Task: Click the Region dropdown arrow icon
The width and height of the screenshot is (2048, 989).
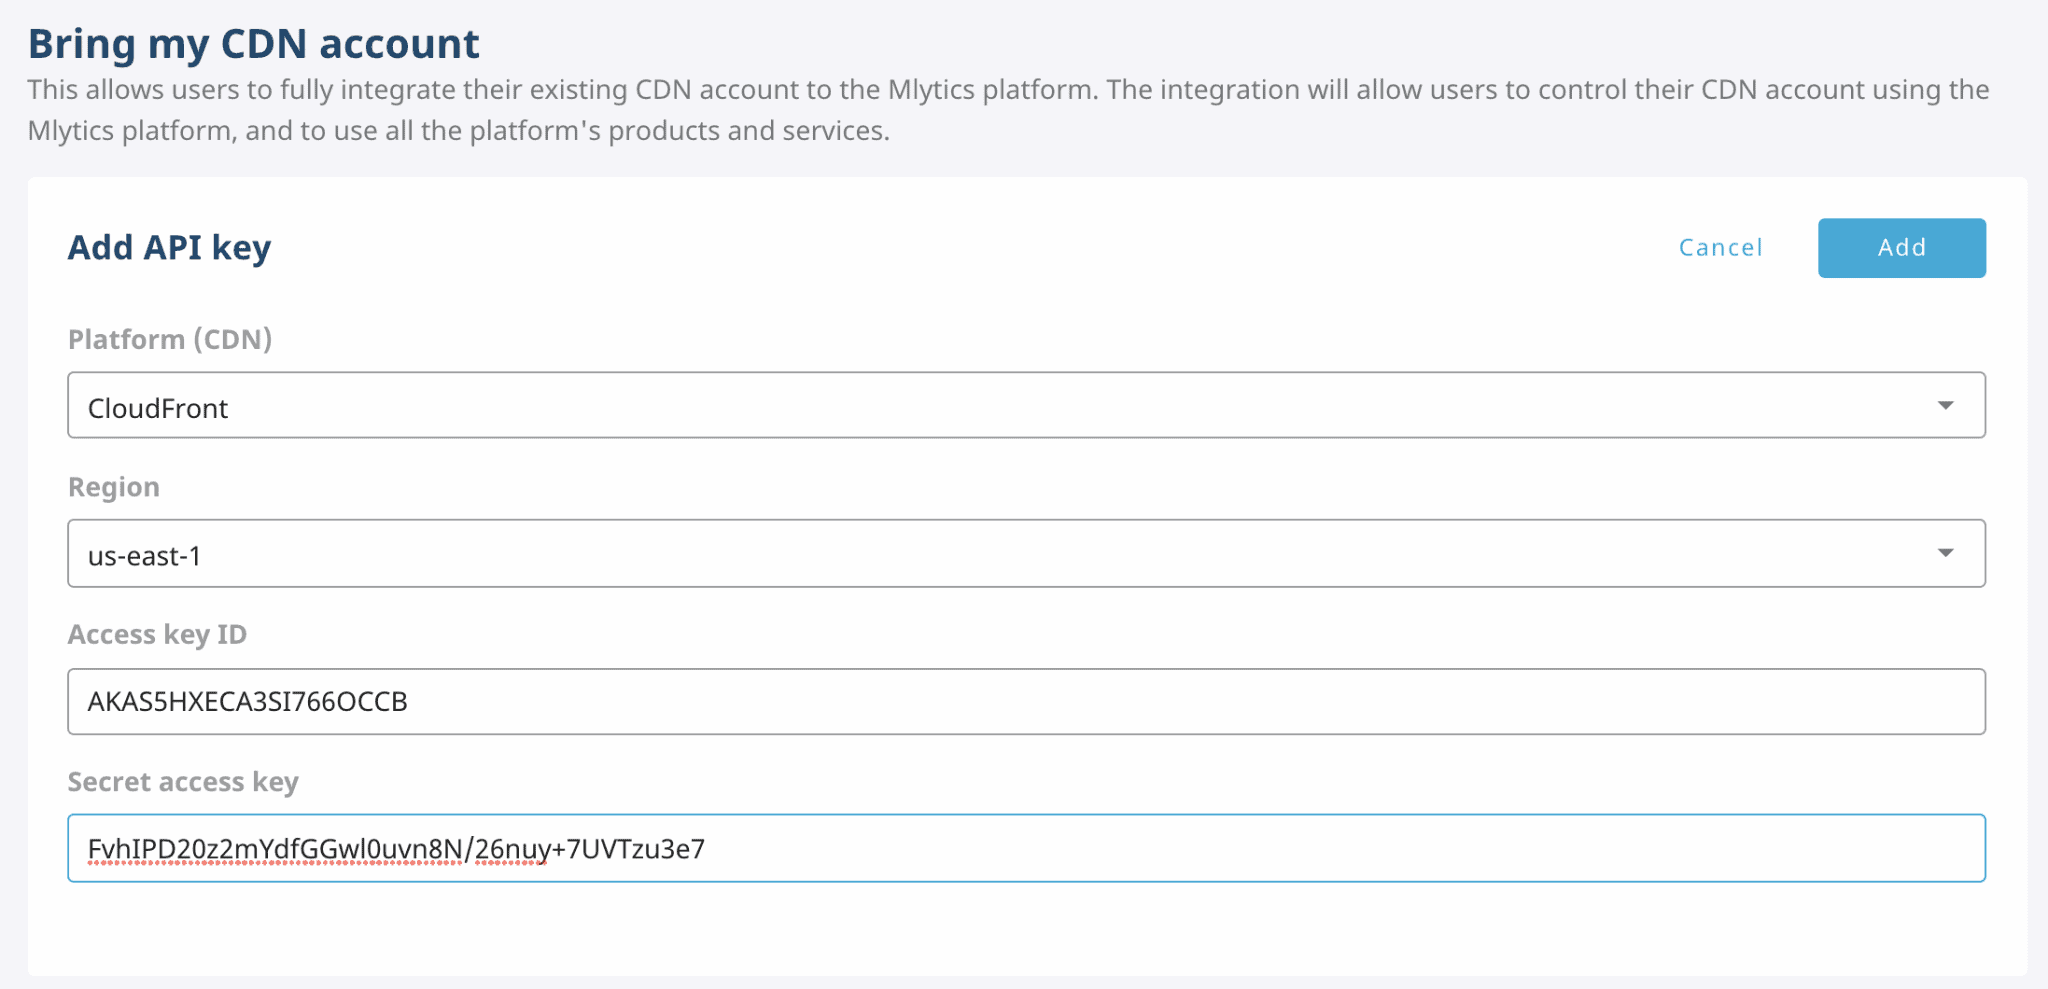Action: pos(1945,553)
